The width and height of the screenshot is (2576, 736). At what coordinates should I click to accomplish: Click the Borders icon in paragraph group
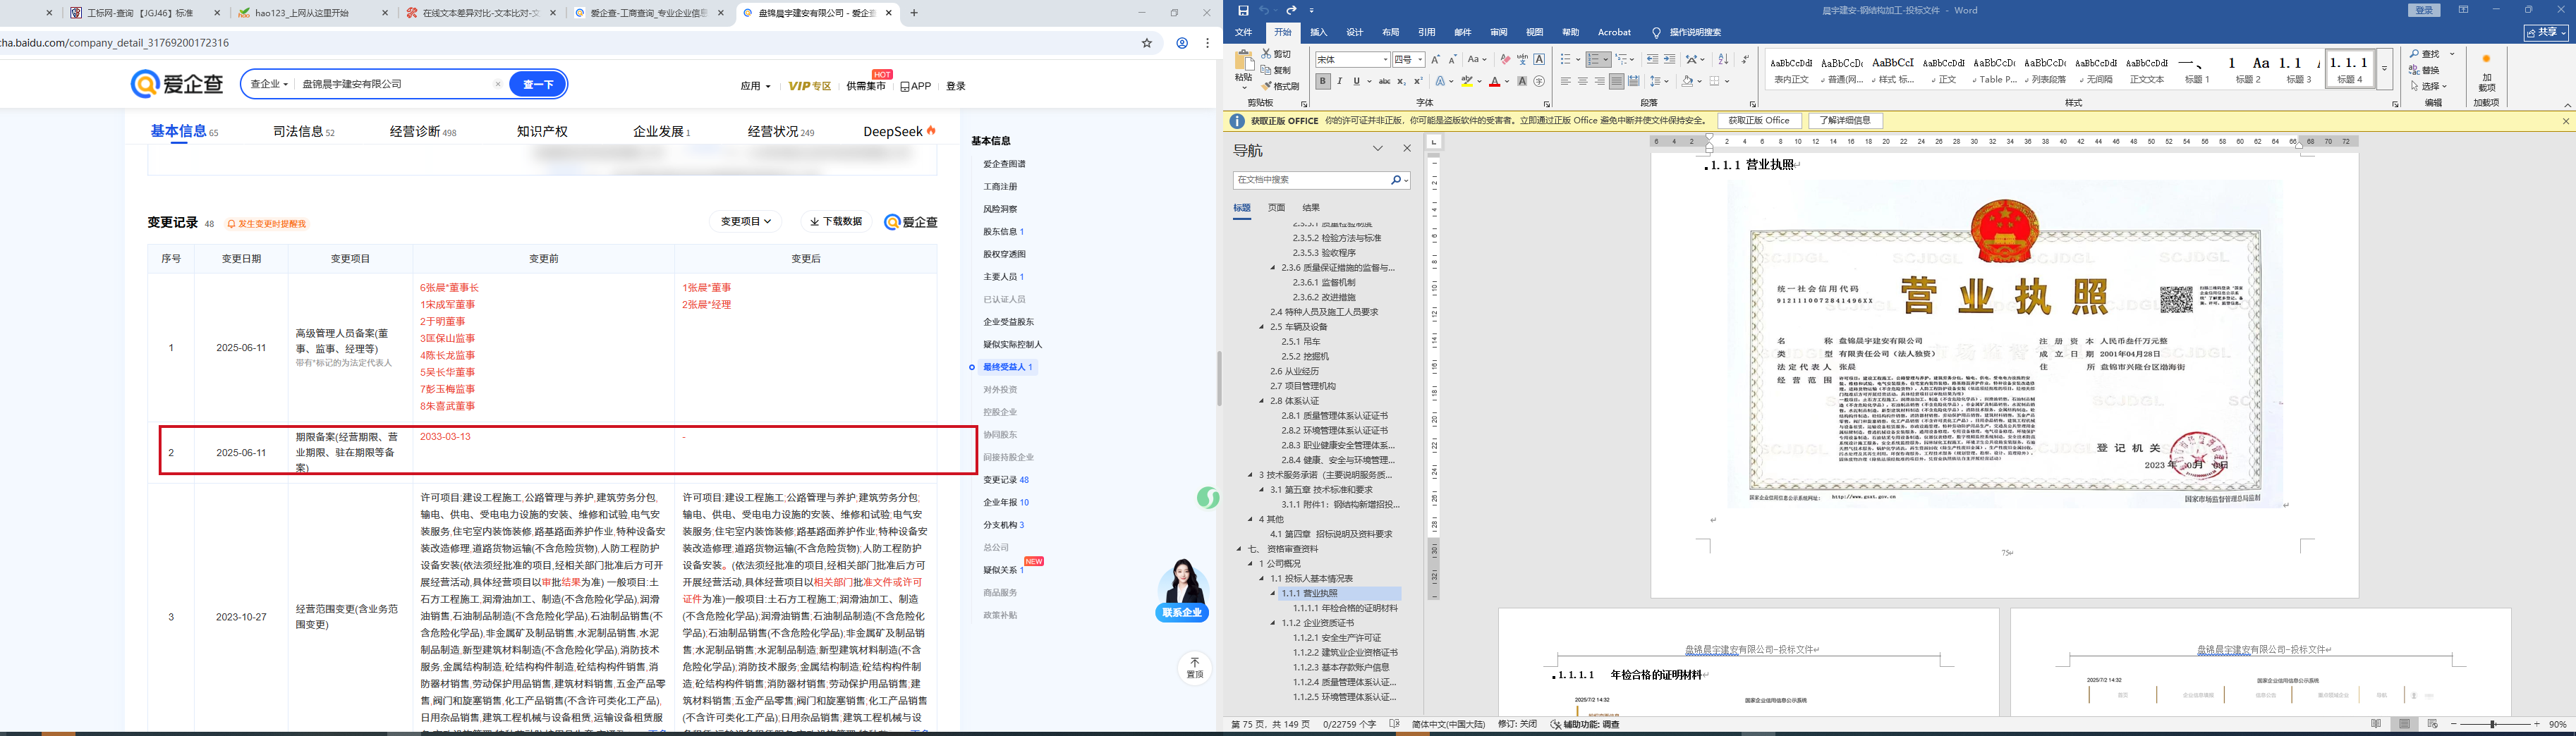pyautogui.click(x=1714, y=82)
